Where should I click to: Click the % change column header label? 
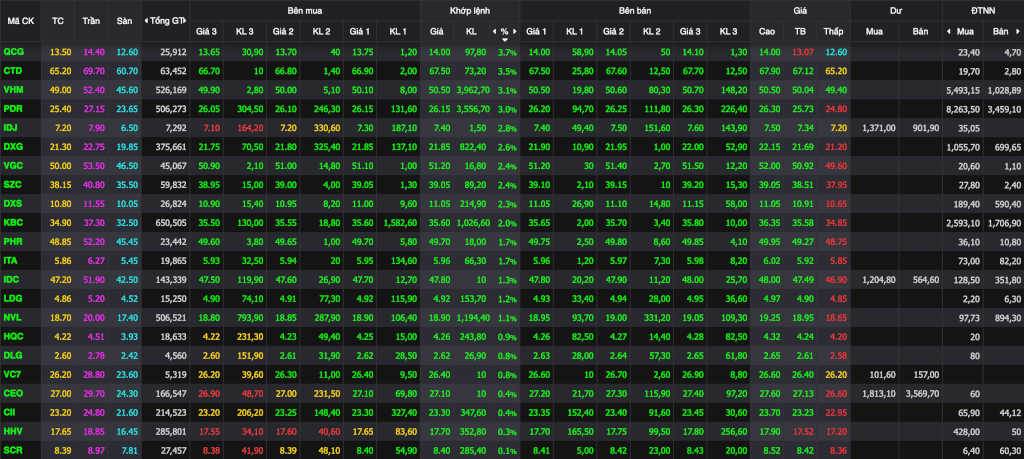pos(505,31)
